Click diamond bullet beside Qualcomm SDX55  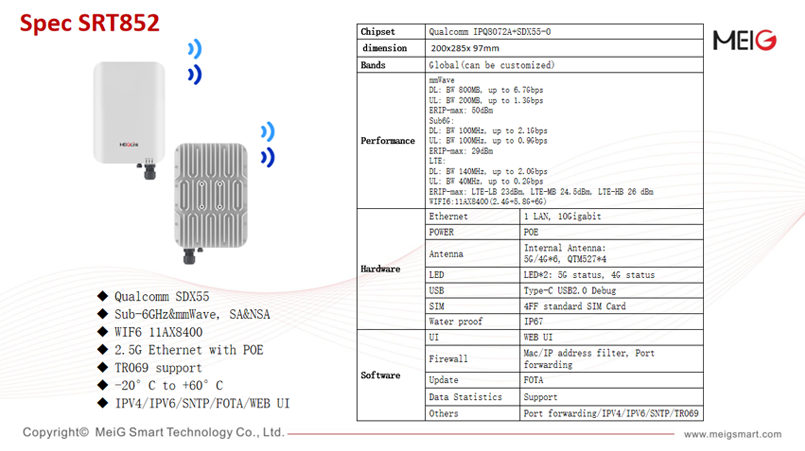pos(101,297)
